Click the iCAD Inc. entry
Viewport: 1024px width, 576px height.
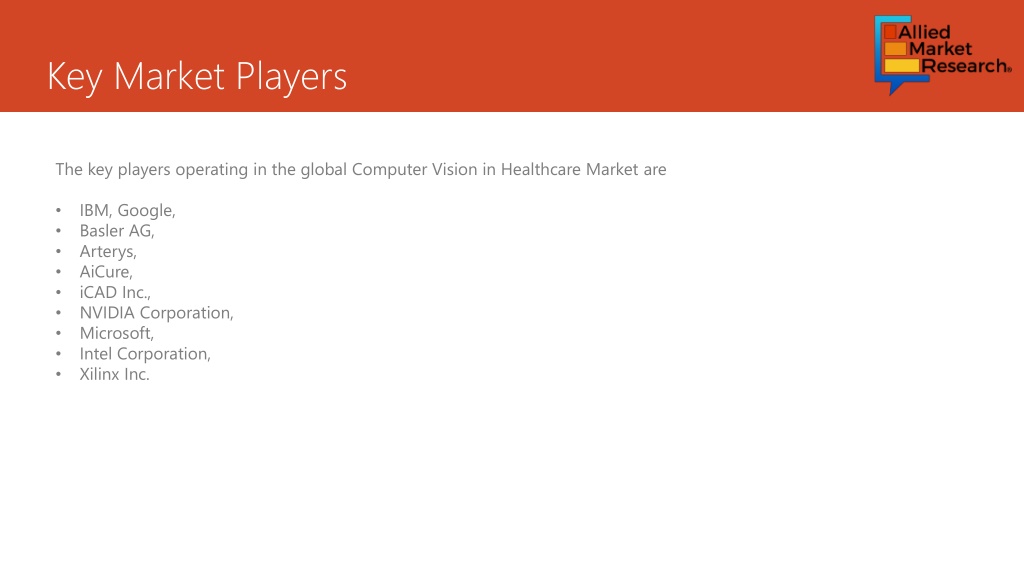115,292
